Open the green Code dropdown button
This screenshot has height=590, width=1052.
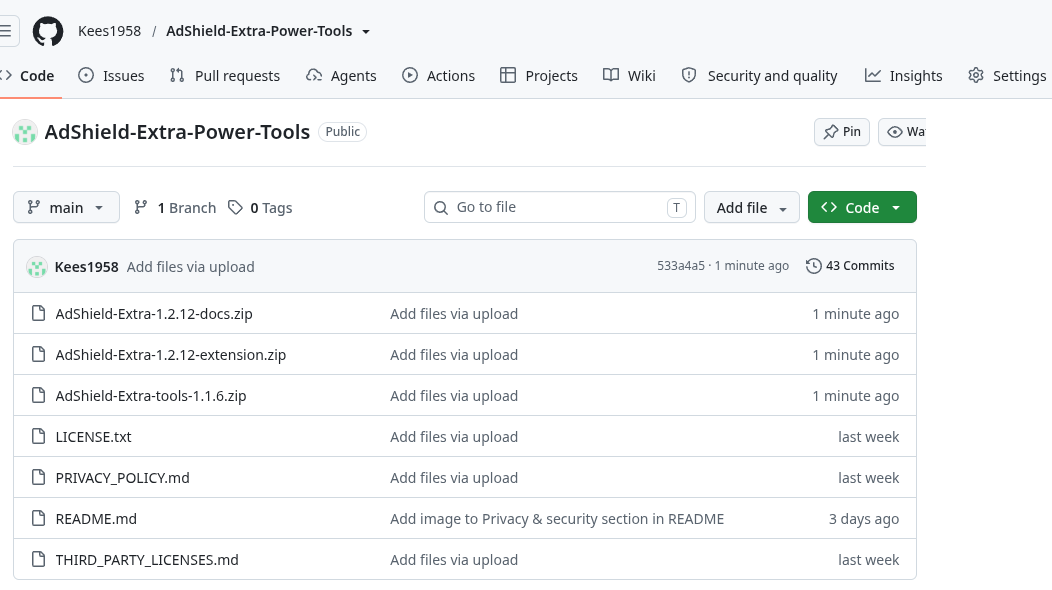coord(862,207)
